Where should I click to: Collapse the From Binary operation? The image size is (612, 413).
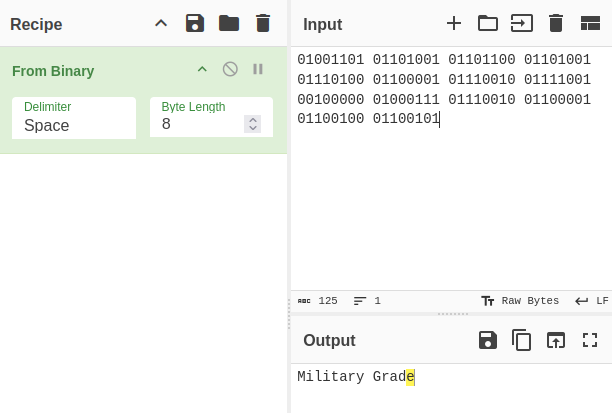[x=202, y=69]
